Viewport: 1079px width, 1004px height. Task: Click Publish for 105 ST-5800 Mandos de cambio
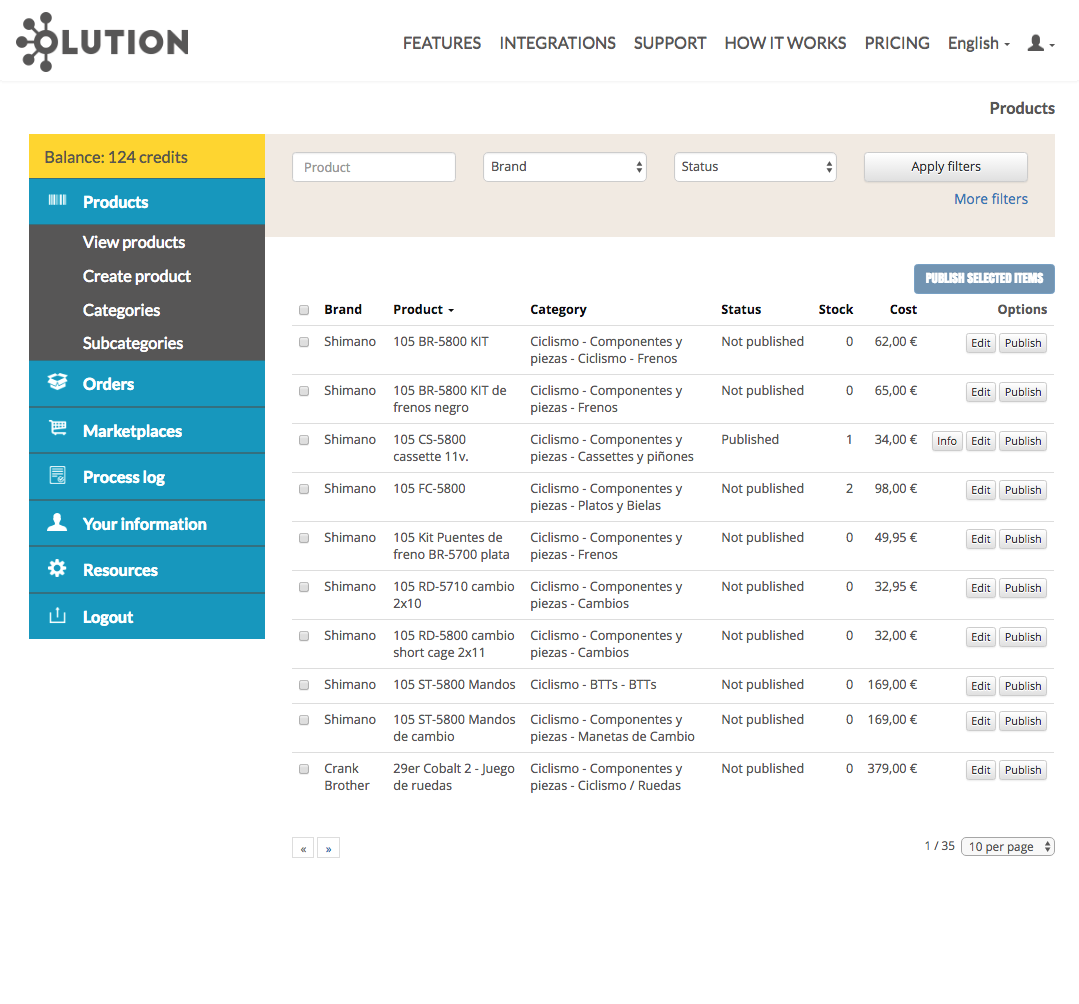1023,721
